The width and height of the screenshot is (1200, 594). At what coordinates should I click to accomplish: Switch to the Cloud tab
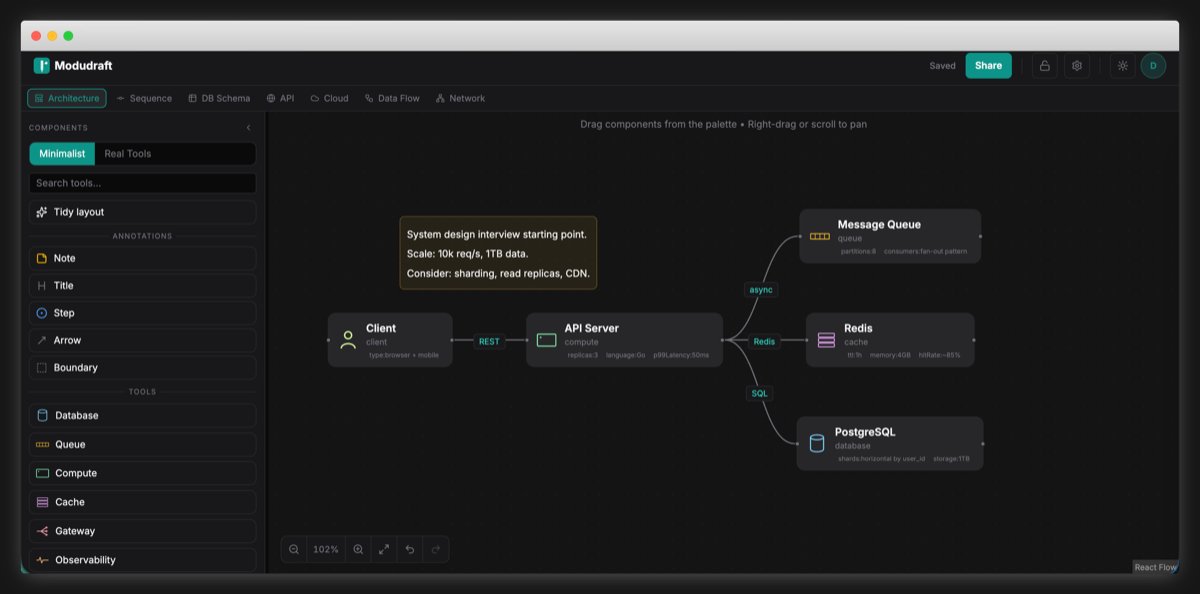pyautogui.click(x=329, y=98)
